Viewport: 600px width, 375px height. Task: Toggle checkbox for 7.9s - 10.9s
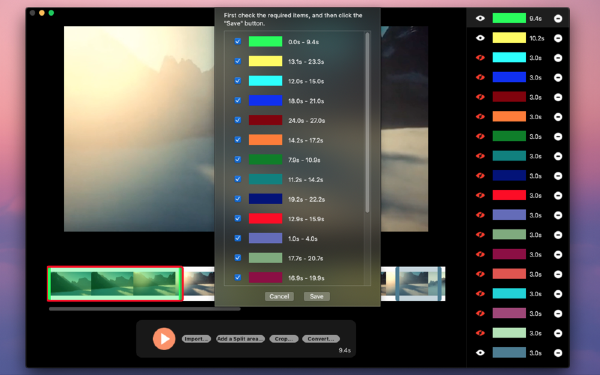pos(238,159)
